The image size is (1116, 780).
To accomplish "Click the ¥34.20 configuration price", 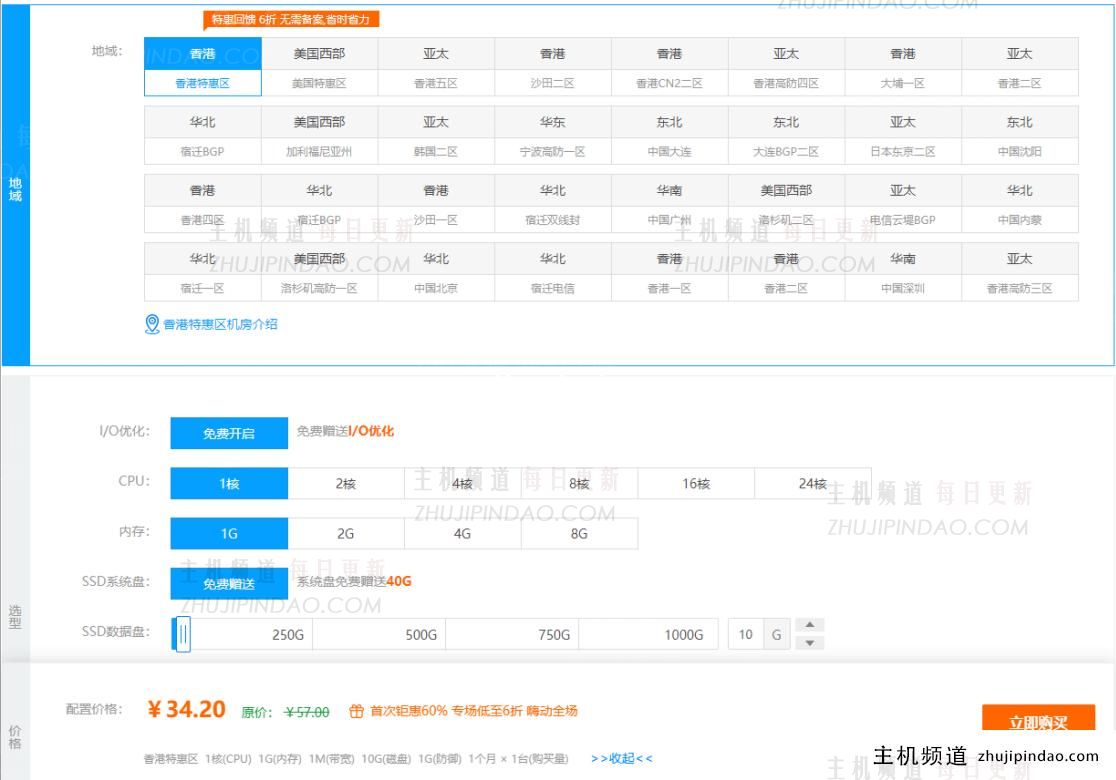I will 186,709.
